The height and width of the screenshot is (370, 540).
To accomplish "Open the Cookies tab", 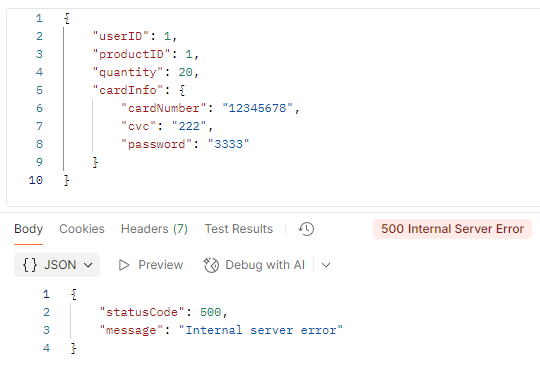I will 82,229.
